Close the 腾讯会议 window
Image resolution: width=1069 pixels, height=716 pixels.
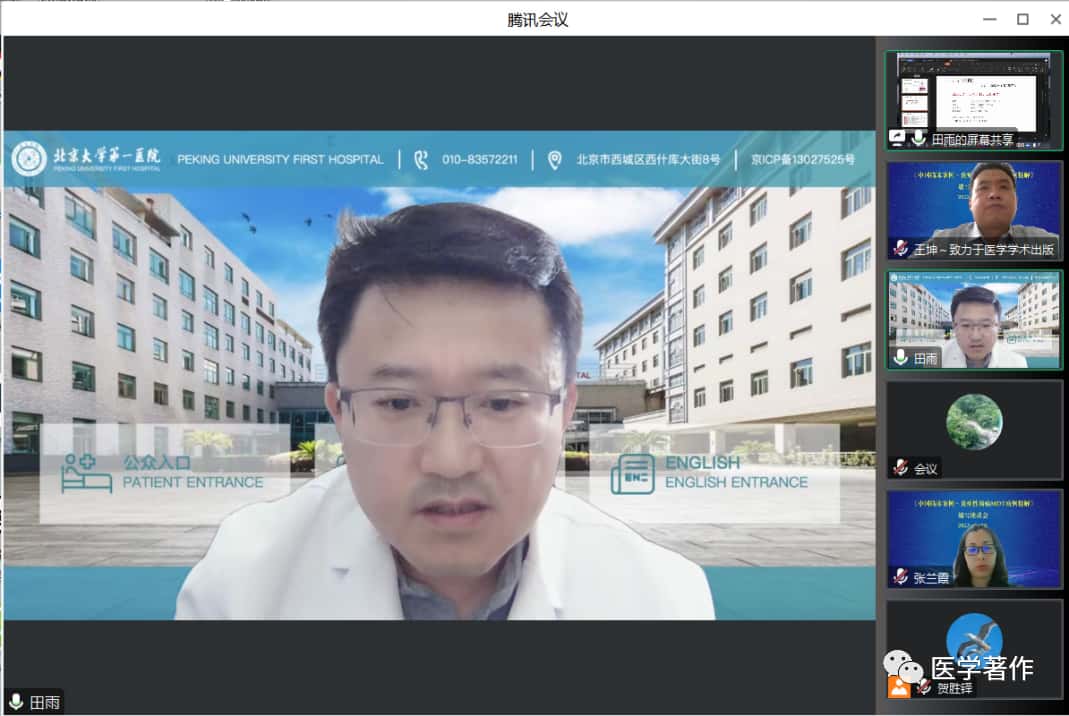click(x=1055, y=19)
